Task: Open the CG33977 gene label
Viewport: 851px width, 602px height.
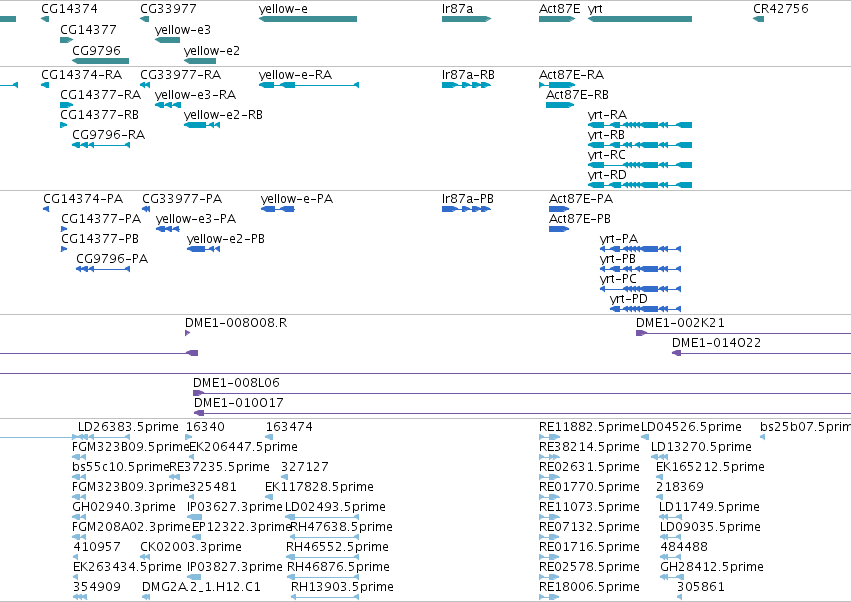Action: (x=168, y=9)
